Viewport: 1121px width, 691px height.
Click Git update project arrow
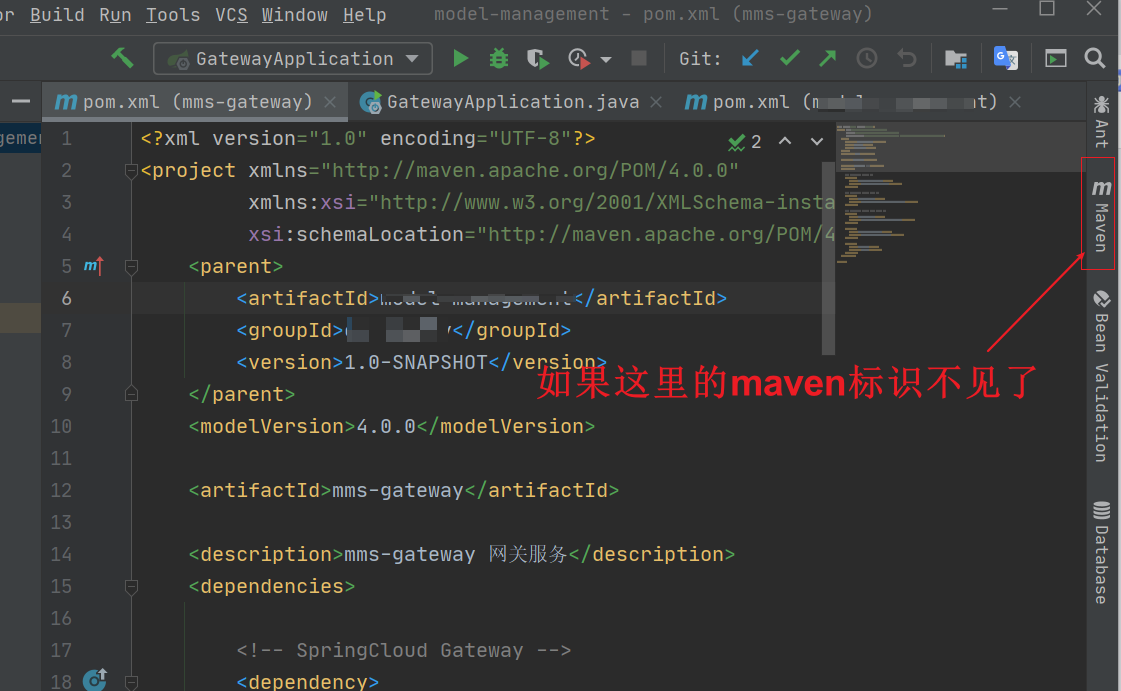click(750, 58)
